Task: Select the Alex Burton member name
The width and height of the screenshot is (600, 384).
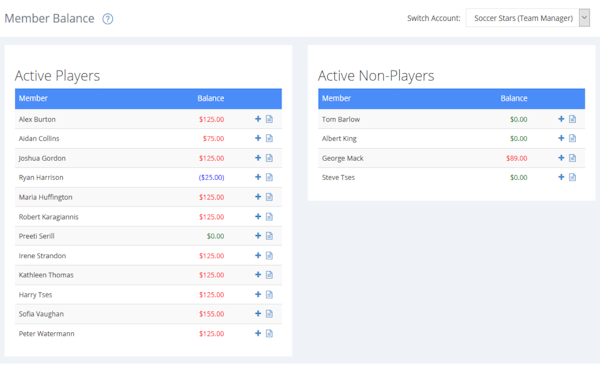Action: pyautogui.click(x=37, y=119)
